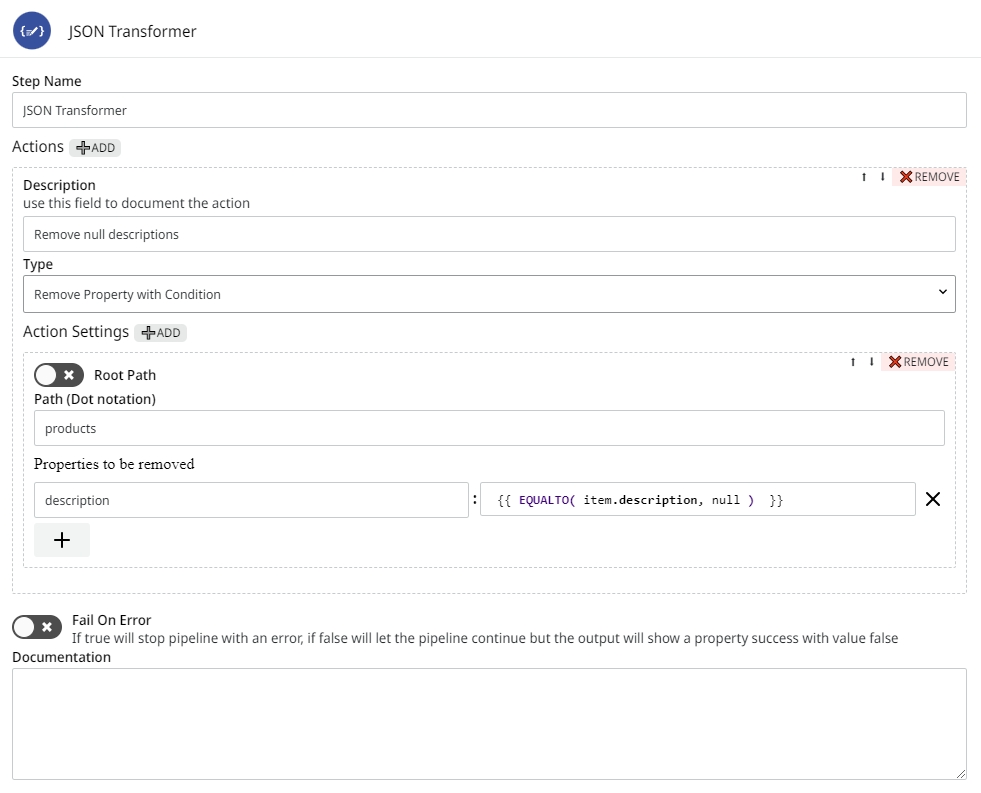The width and height of the screenshot is (981, 793).
Task: Click the EQUALTO condition expression field
Action: click(x=697, y=500)
